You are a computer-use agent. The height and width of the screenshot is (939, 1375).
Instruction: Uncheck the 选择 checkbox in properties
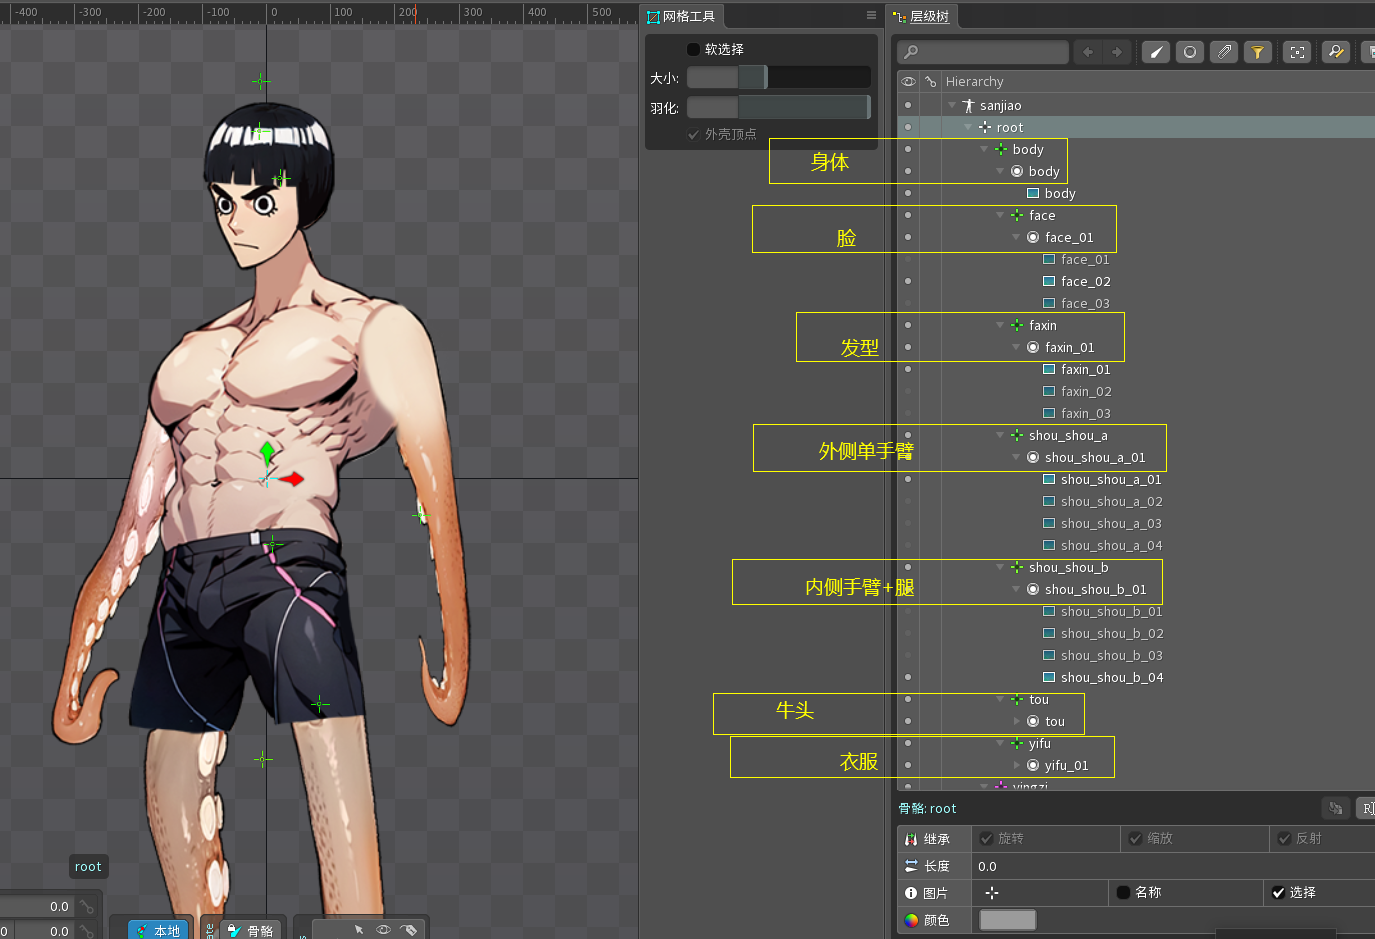pyautogui.click(x=1278, y=892)
